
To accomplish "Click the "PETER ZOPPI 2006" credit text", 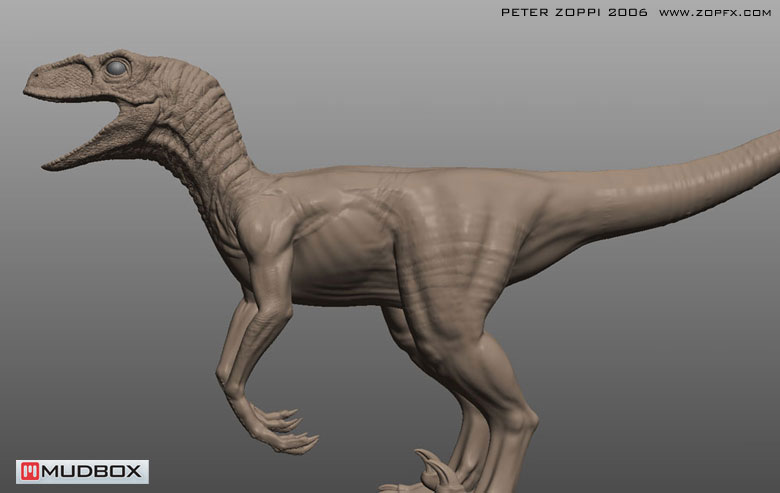I will point(574,13).
